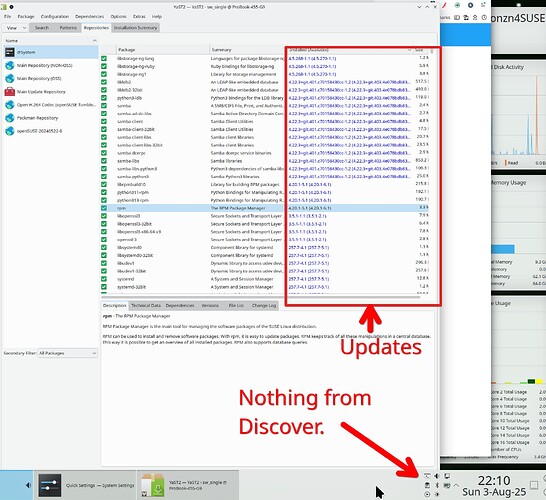
Task: Open the Extras menu
Action: click(x=139, y=16)
